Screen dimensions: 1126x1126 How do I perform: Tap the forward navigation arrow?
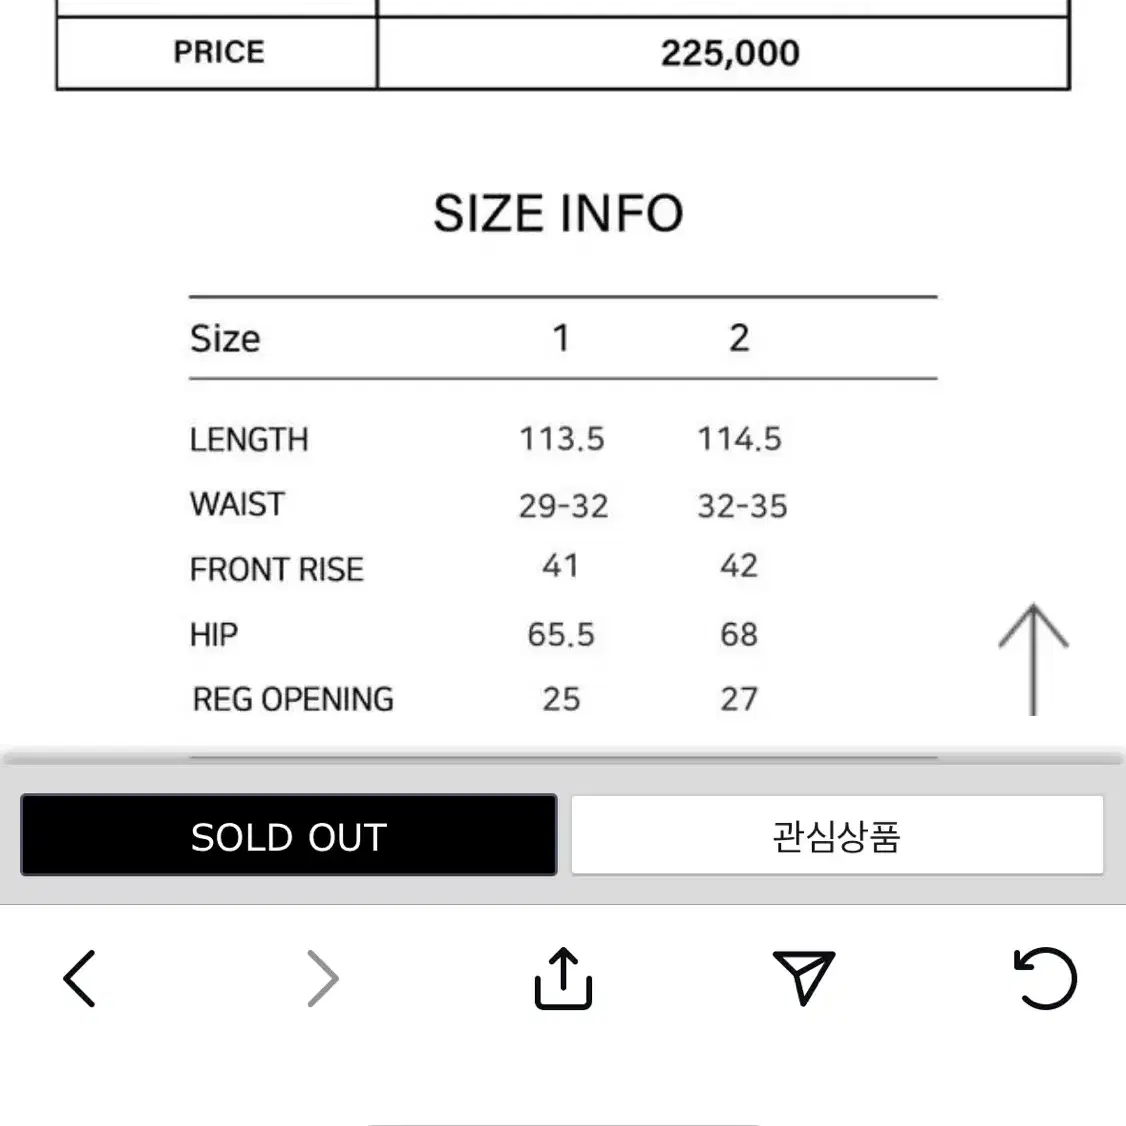click(x=322, y=978)
